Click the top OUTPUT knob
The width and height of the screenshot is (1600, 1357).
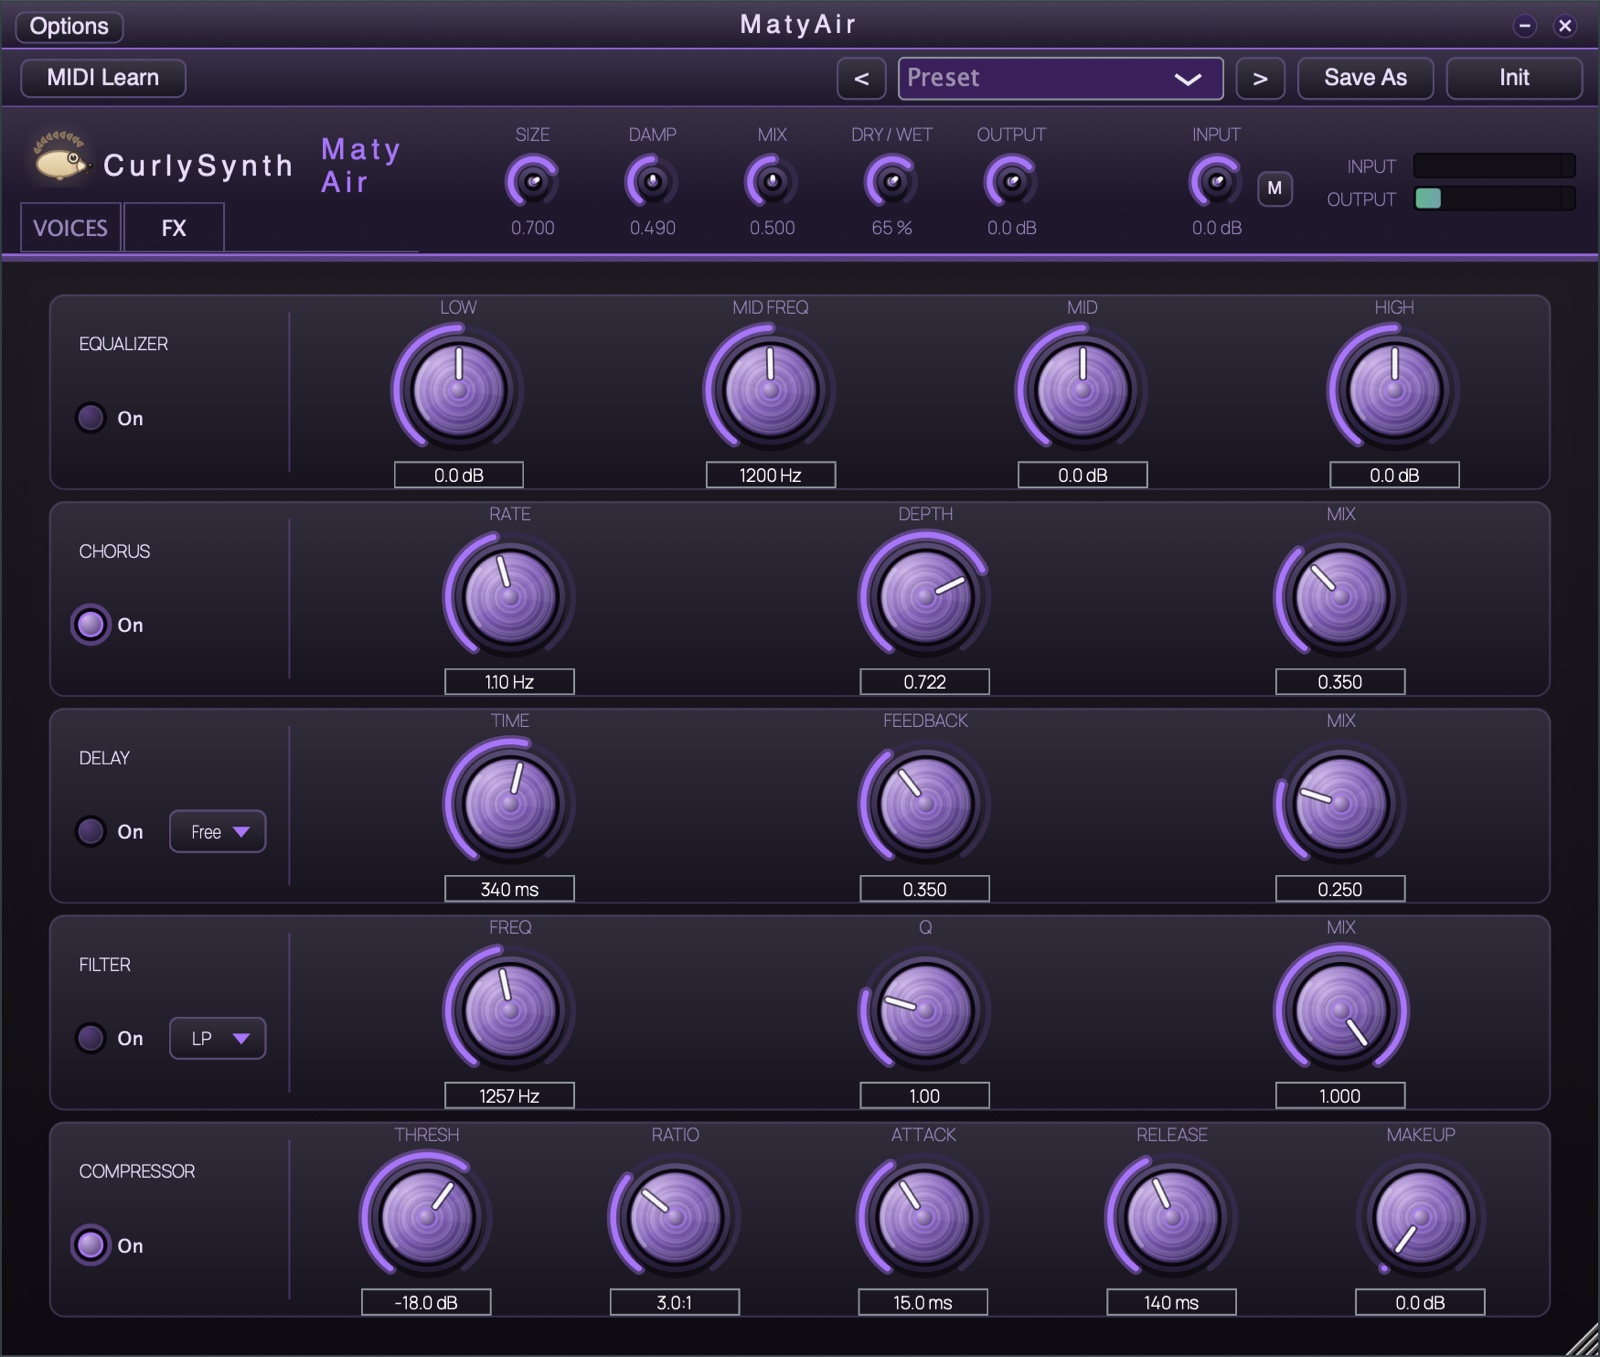point(1011,182)
